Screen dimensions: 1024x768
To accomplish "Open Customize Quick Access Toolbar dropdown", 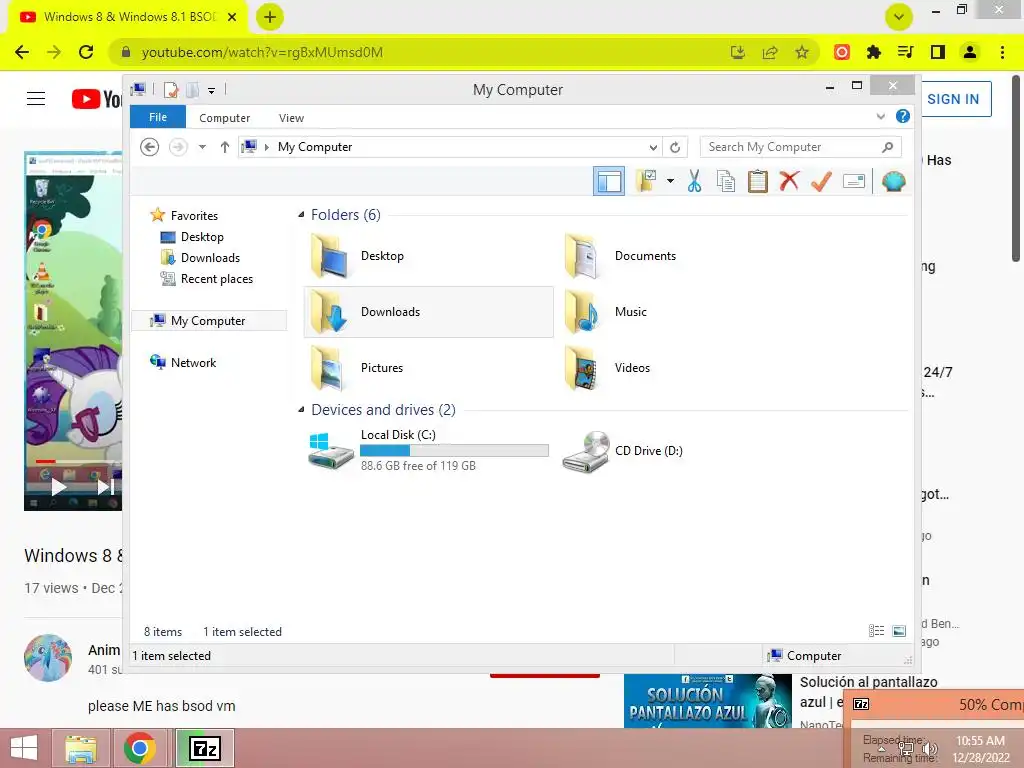I will [212, 91].
